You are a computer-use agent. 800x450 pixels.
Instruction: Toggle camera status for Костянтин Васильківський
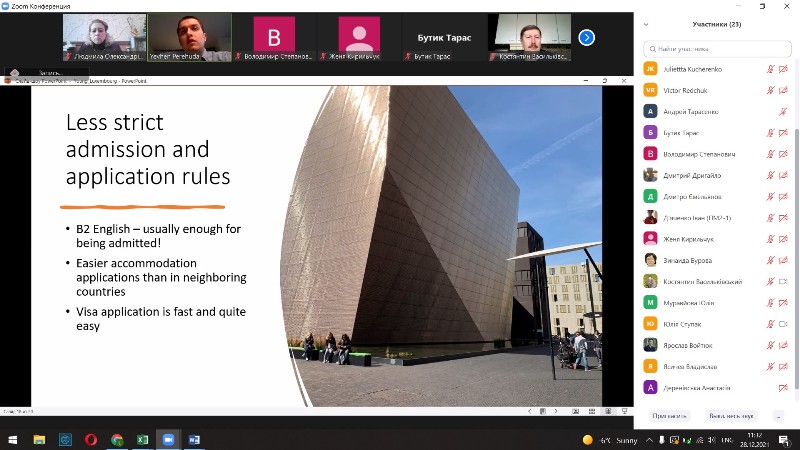pyautogui.click(x=783, y=281)
